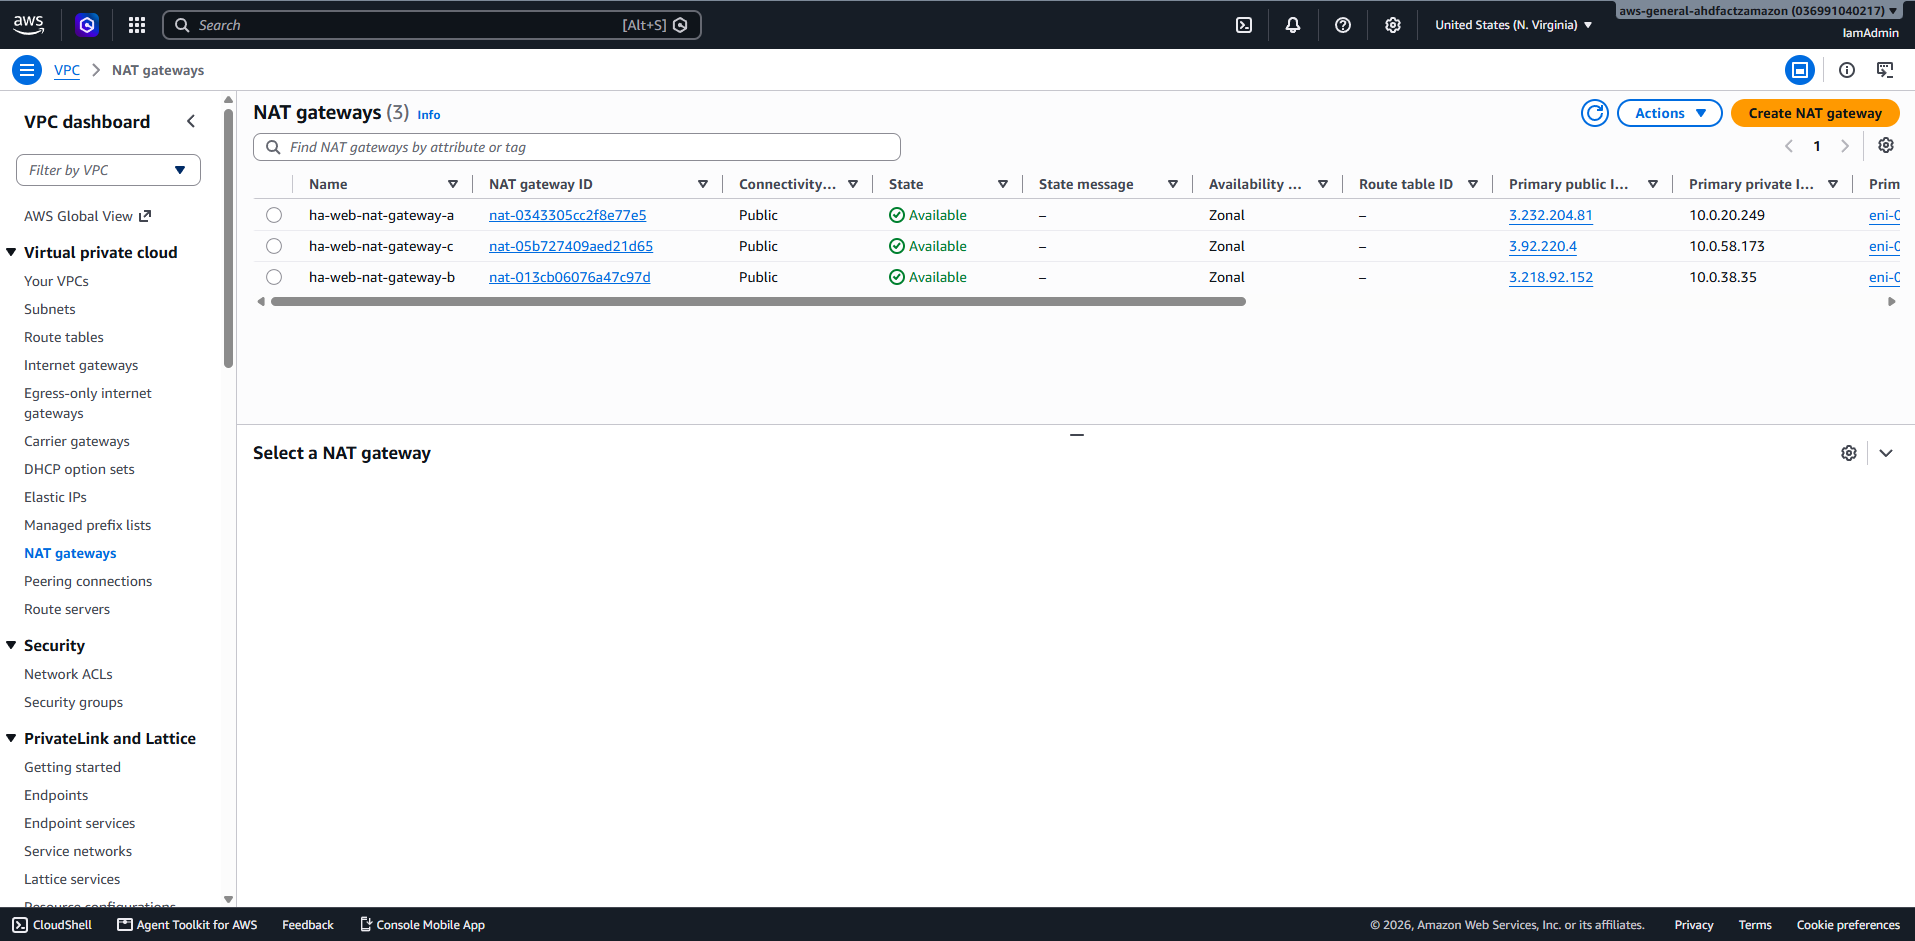The width and height of the screenshot is (1915, 941).
Task: Open Elastic IPs in the sidebar
Action: (x=55, y=497)
